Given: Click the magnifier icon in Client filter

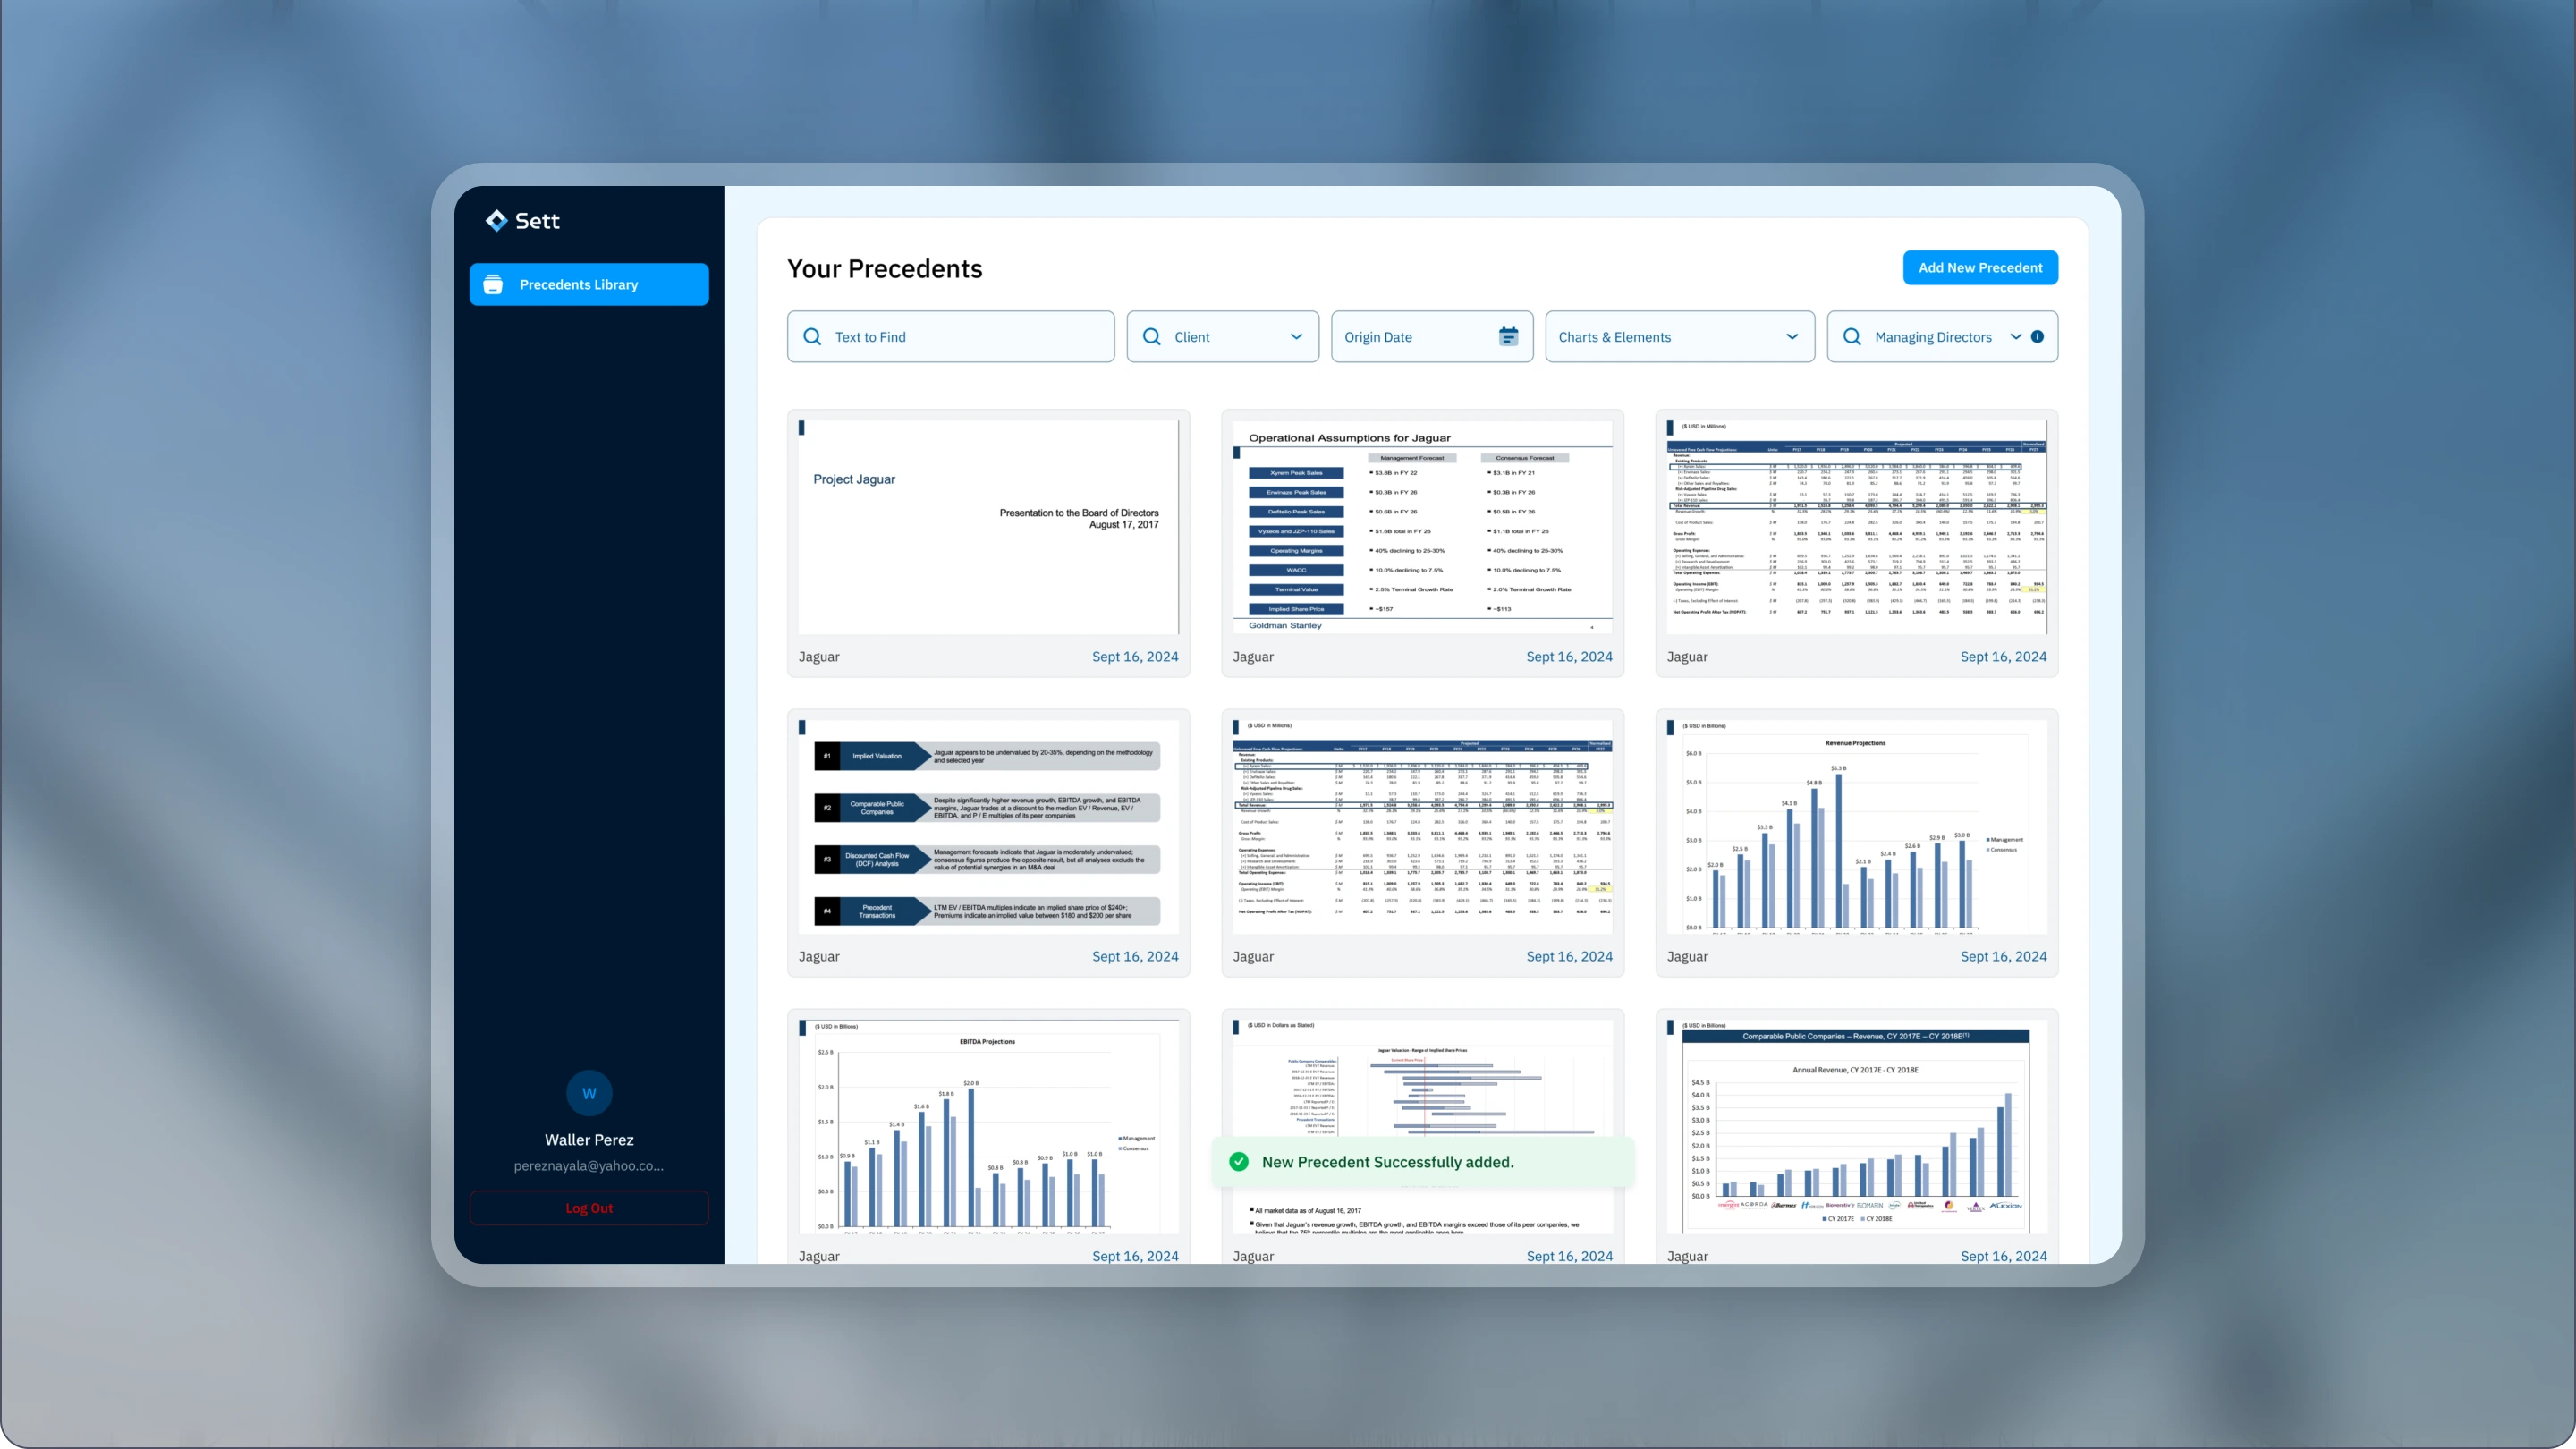Looking at the screenshot, I should click(x=1152, y=337).
